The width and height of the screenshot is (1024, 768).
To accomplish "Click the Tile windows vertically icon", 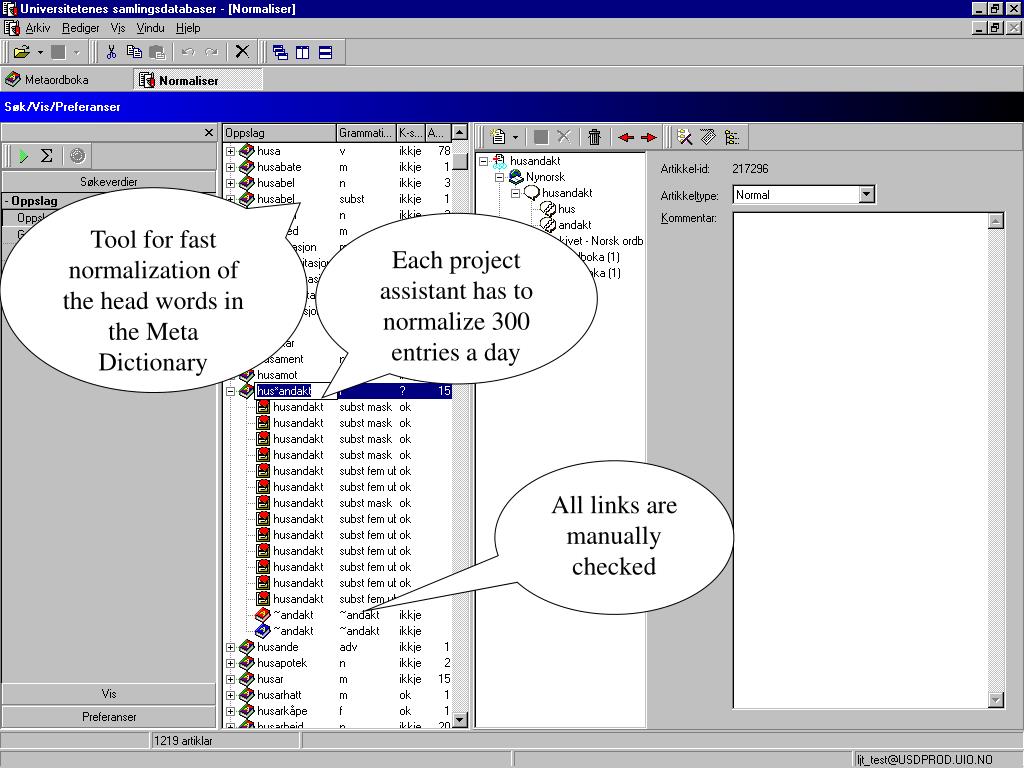I will [302, 52].
